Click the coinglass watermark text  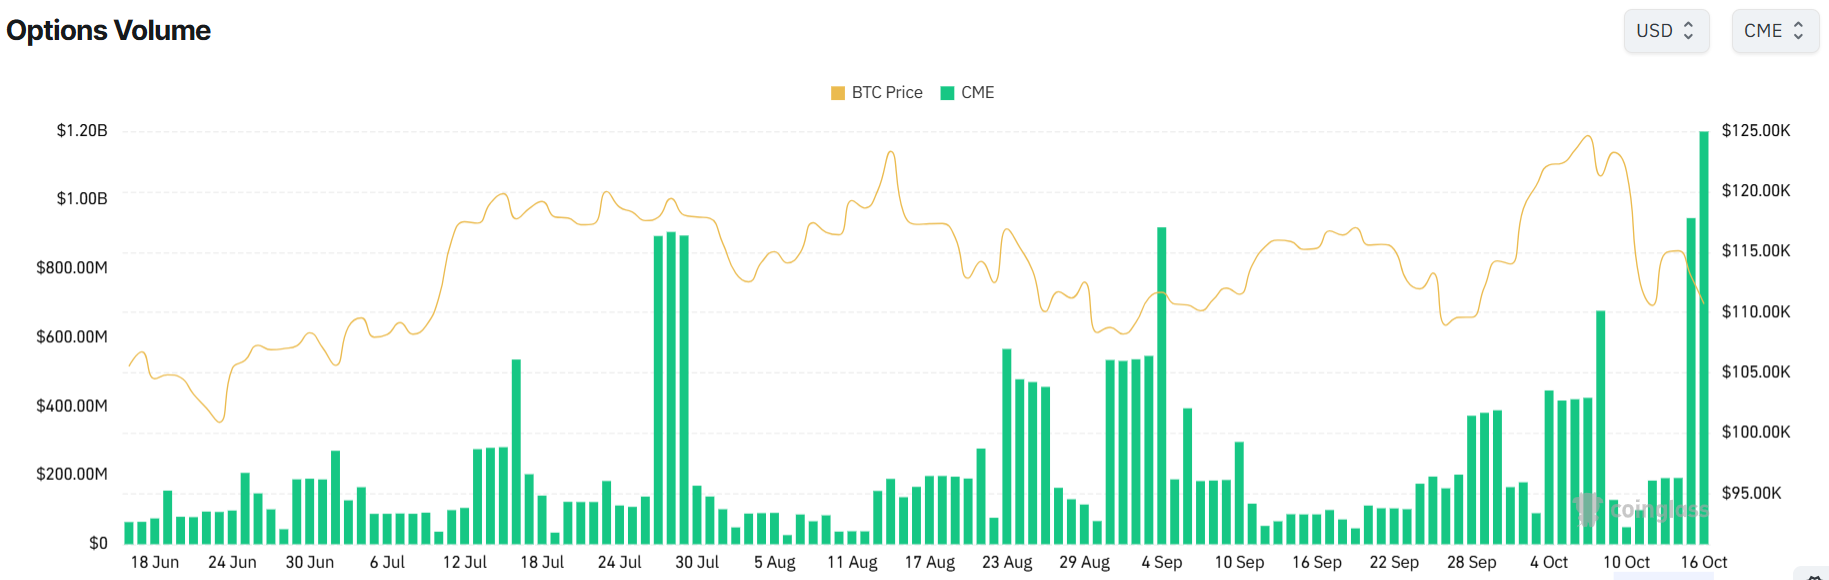(x=1658, y=510)
